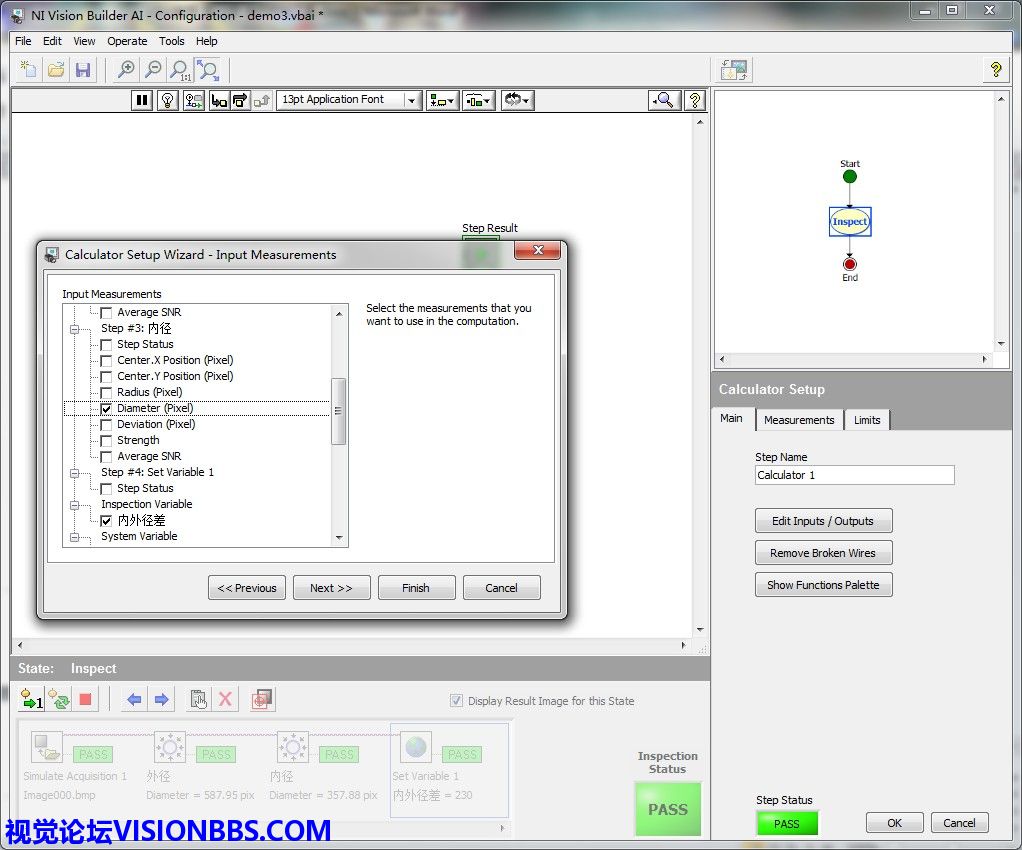Click the Show Functions Palette button
Screen dimensions: 1022x850
[823, 585]
